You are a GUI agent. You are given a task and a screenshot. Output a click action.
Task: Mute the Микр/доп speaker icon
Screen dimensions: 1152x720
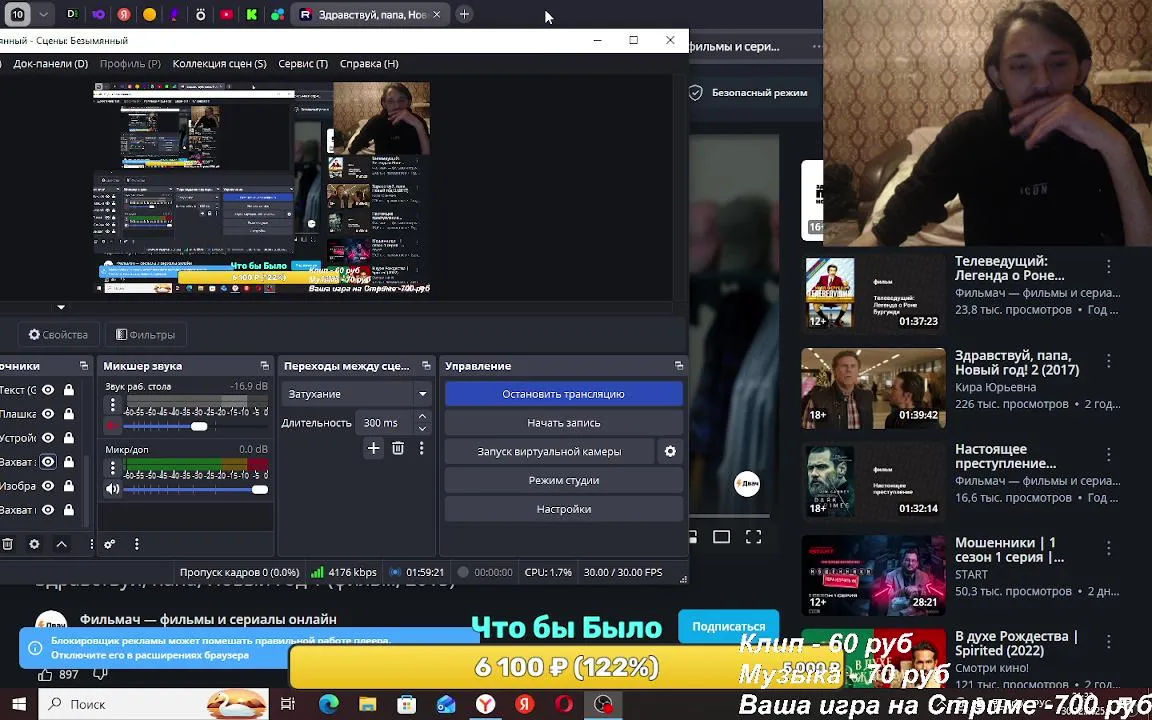112,489
